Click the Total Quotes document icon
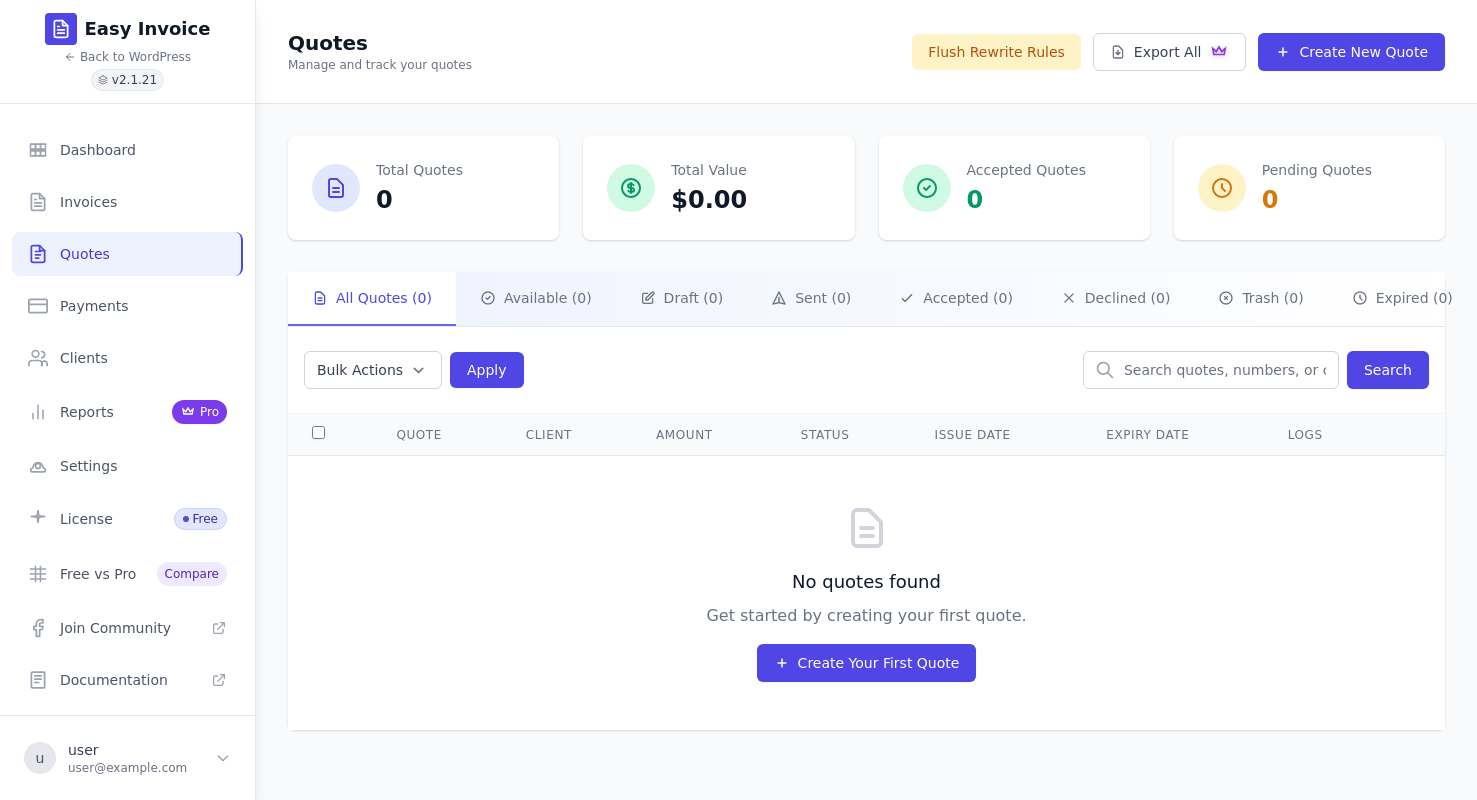Image resolution: width=1477 pixels, height=800 pixels. (336, 188)
